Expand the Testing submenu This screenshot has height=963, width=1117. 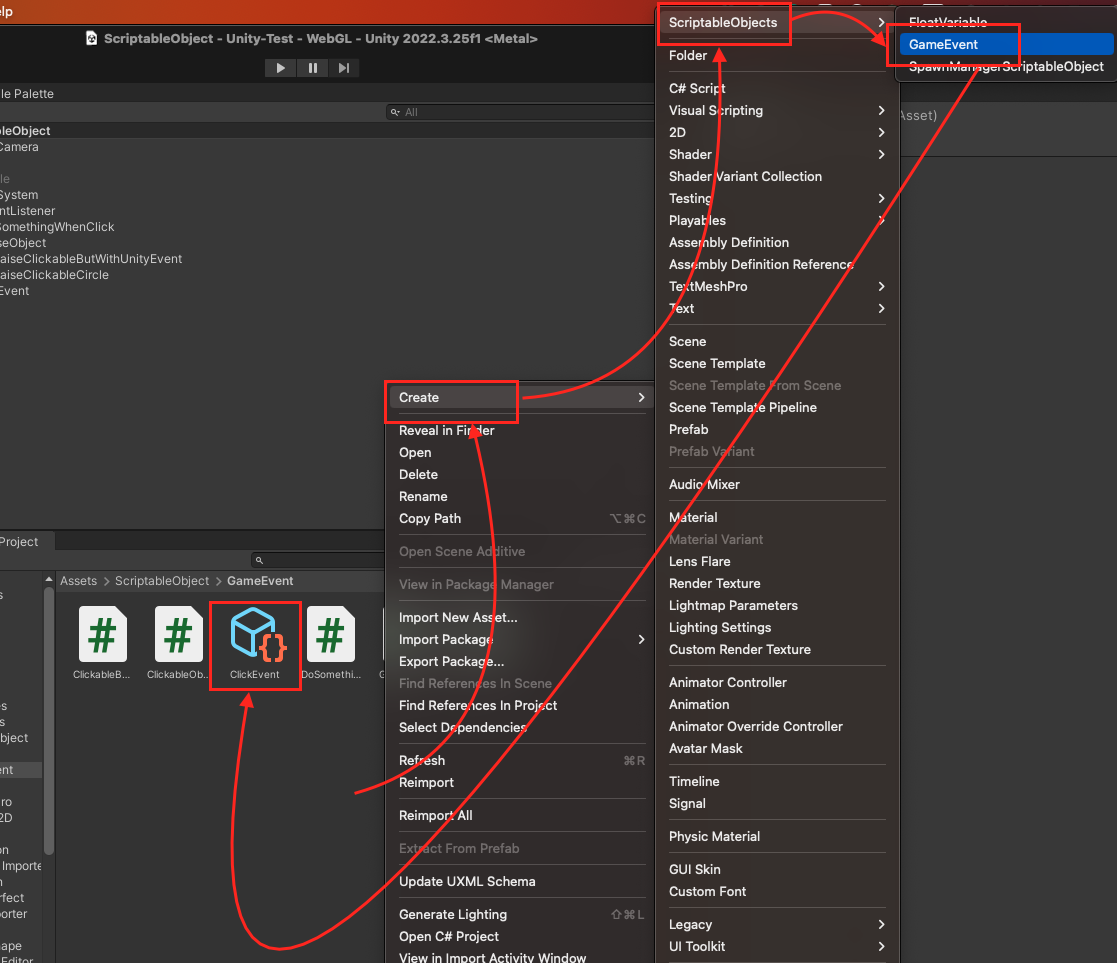[776, 198]
